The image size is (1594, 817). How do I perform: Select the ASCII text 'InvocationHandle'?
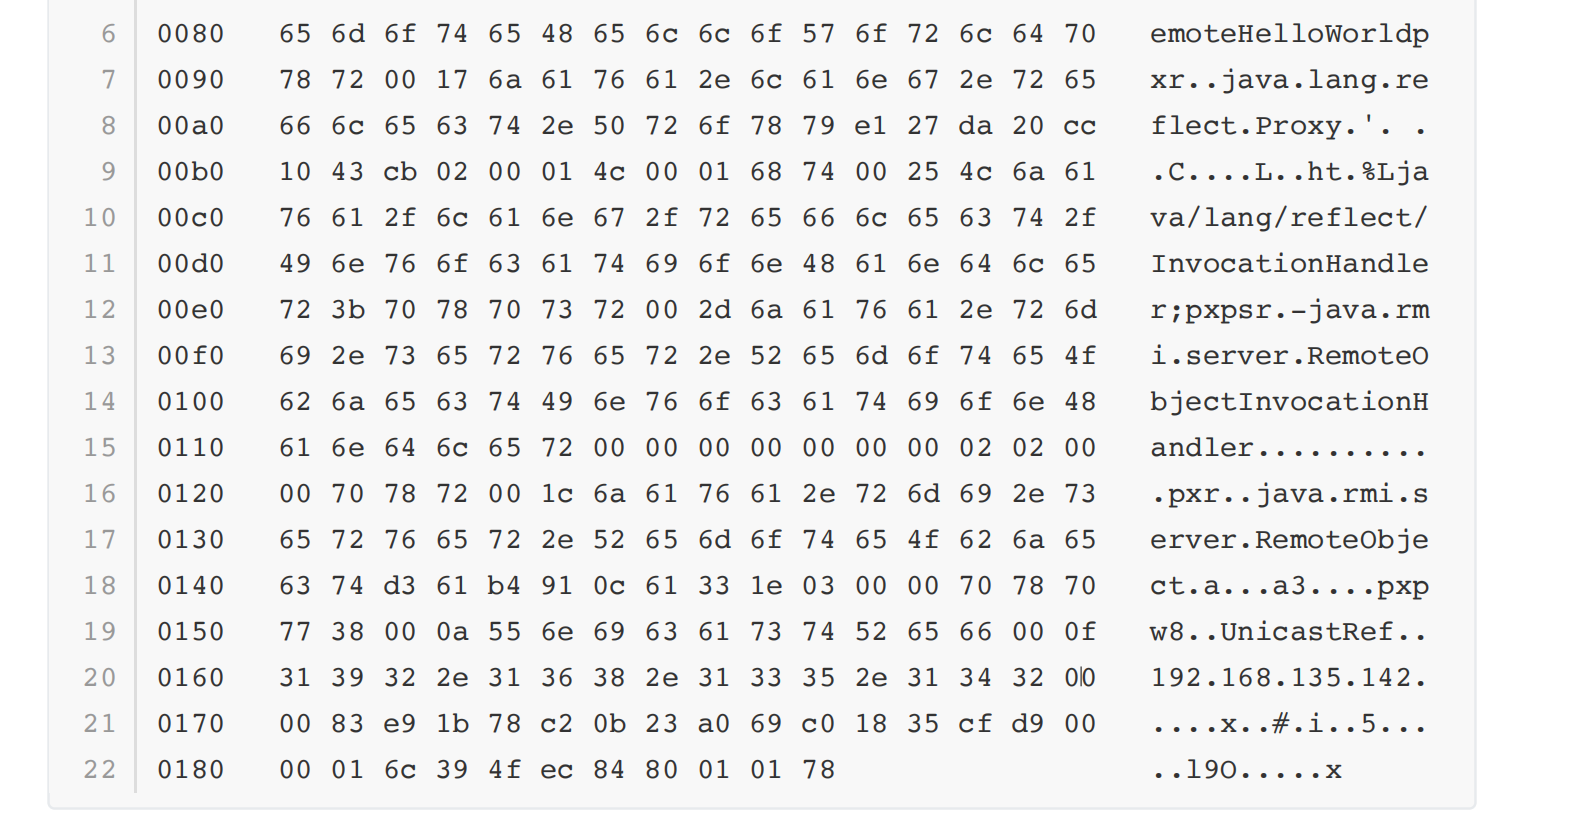[1290, 264]
